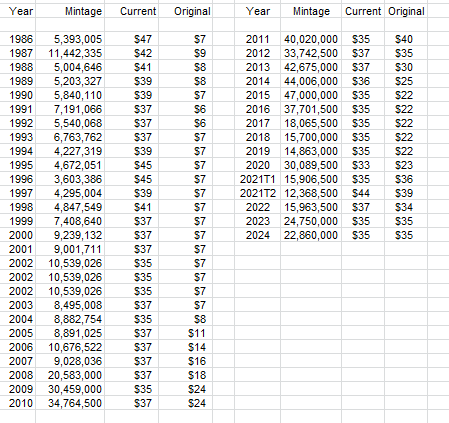Click the $18 original price for 2008
This screenshot has width=449, height=423.
pos(185,375)
